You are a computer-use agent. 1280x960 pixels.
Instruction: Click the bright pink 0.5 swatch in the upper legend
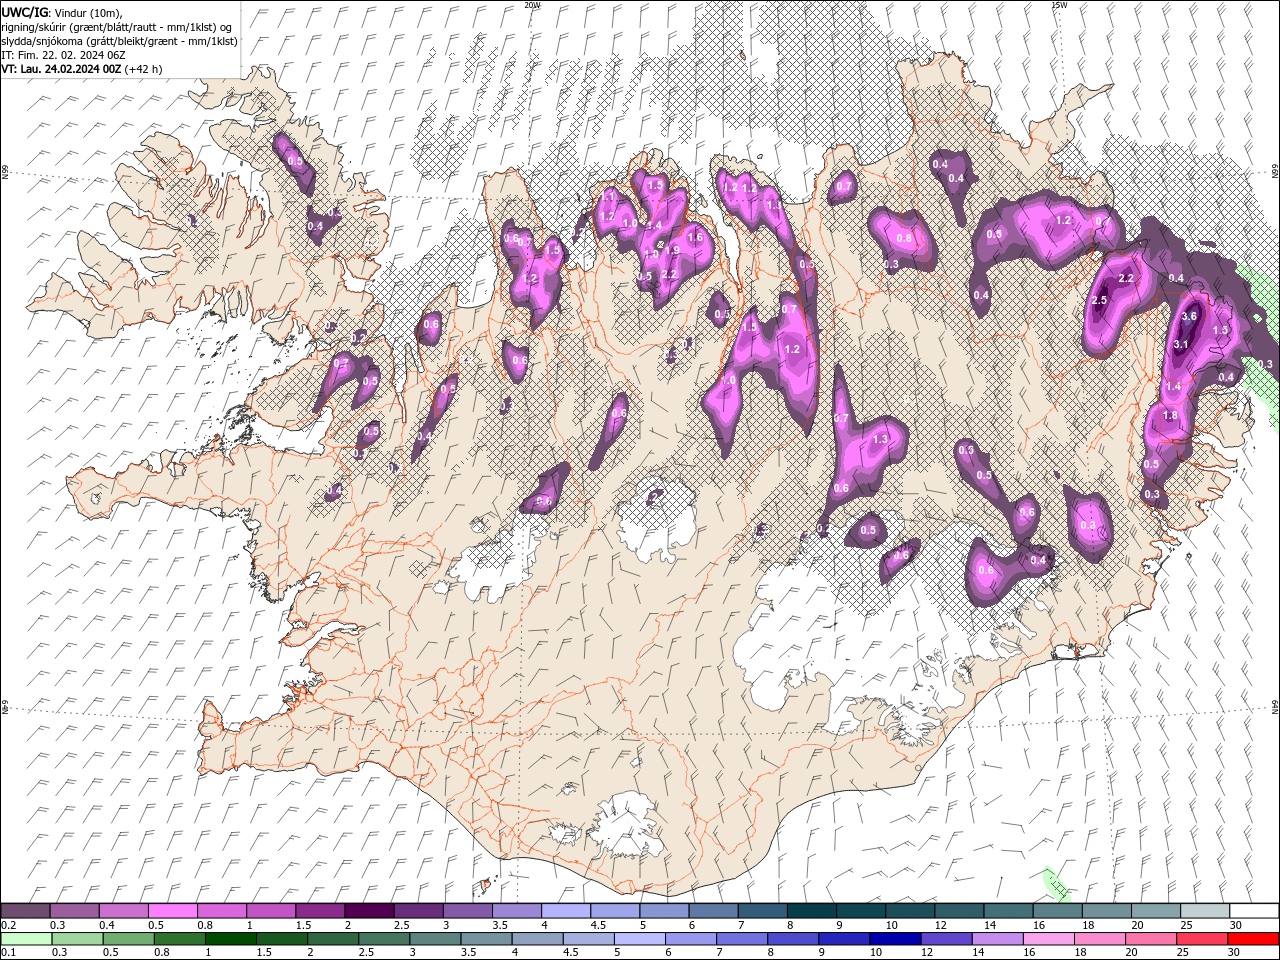172,911
